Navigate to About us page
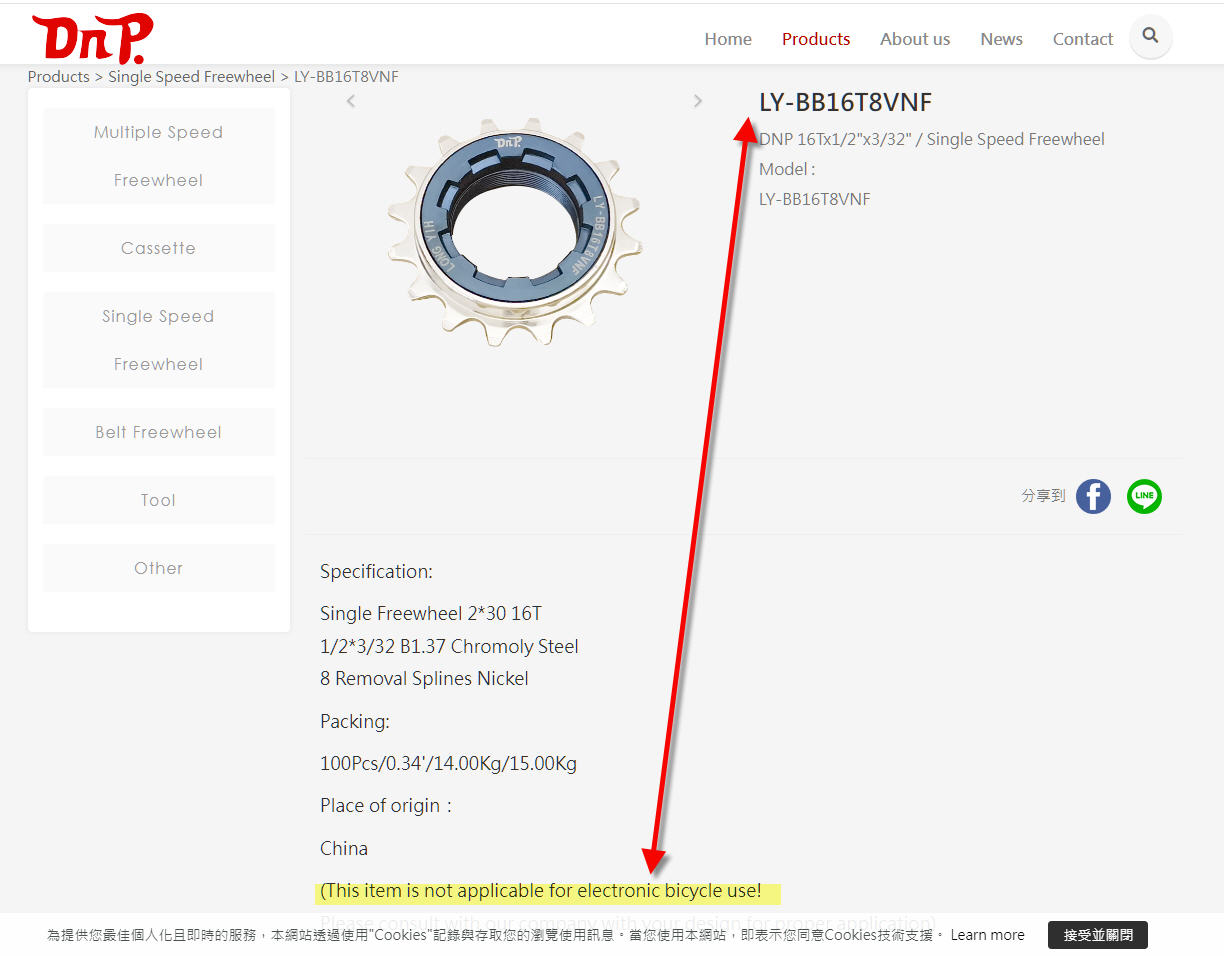Viewport: 1224px width, 956px height. tap(914, 39)
